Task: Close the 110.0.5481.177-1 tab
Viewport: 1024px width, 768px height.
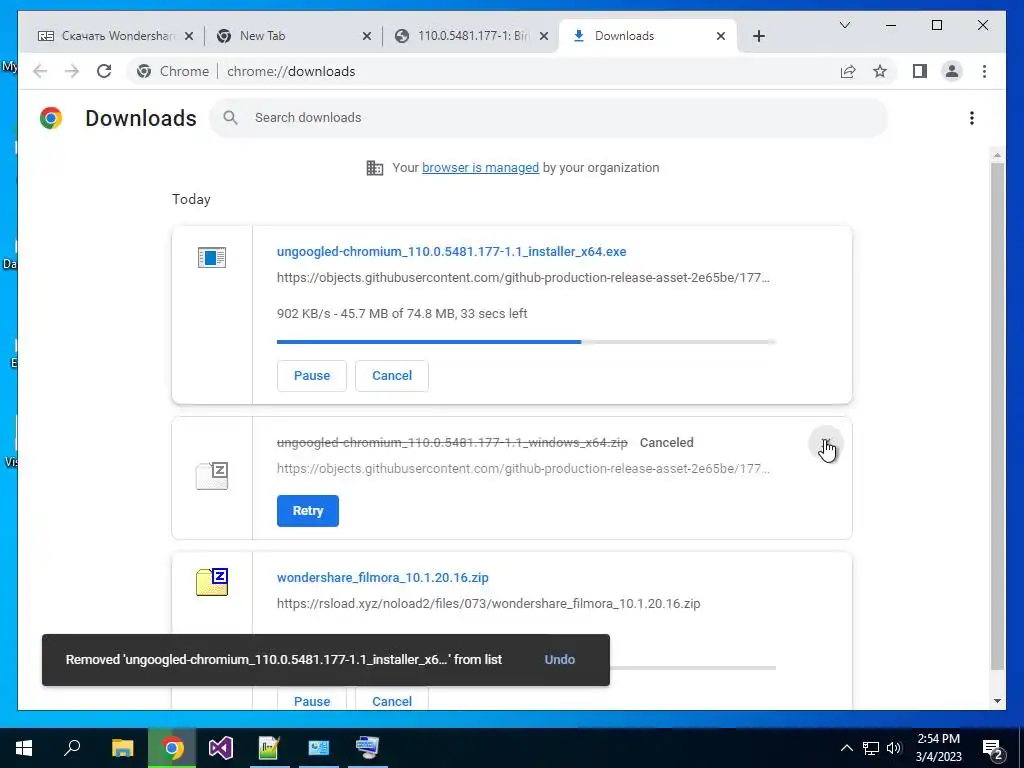Action: click(x=543, y=36)
